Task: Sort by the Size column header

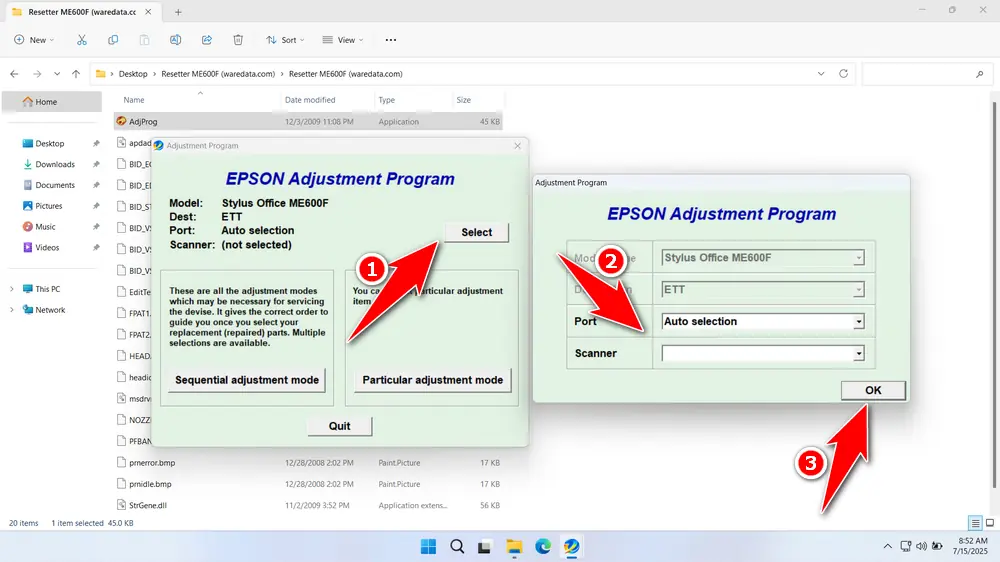Action: [x=464, y=100]
